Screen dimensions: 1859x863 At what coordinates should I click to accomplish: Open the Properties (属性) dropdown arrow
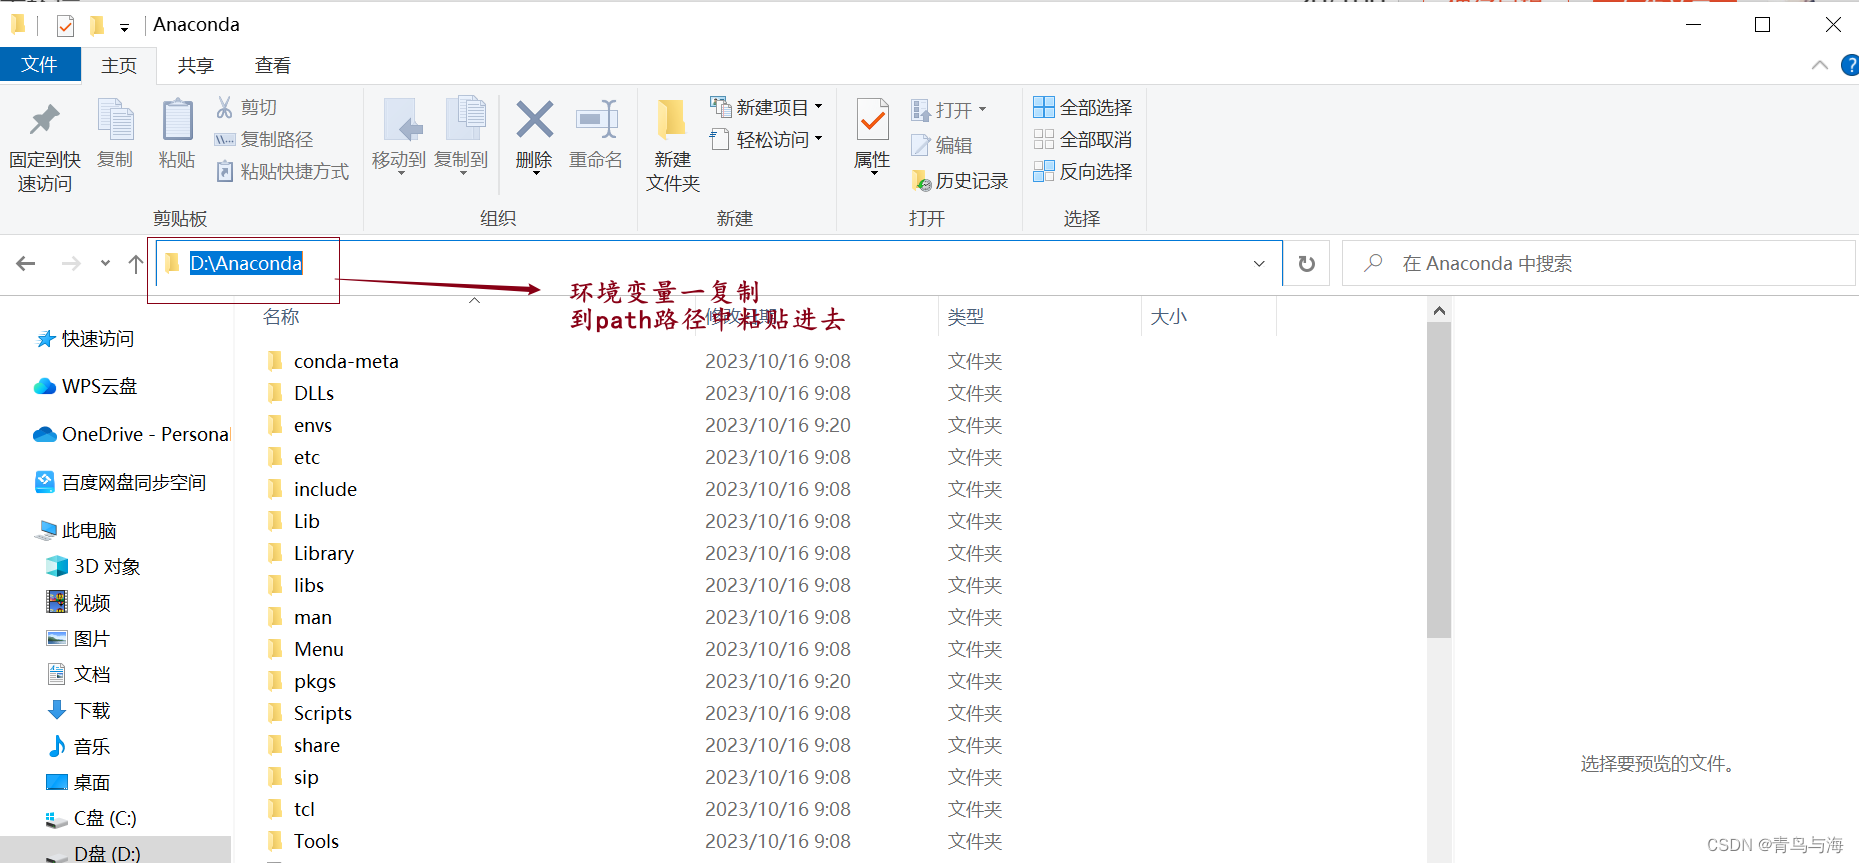[x=873, y=174]
